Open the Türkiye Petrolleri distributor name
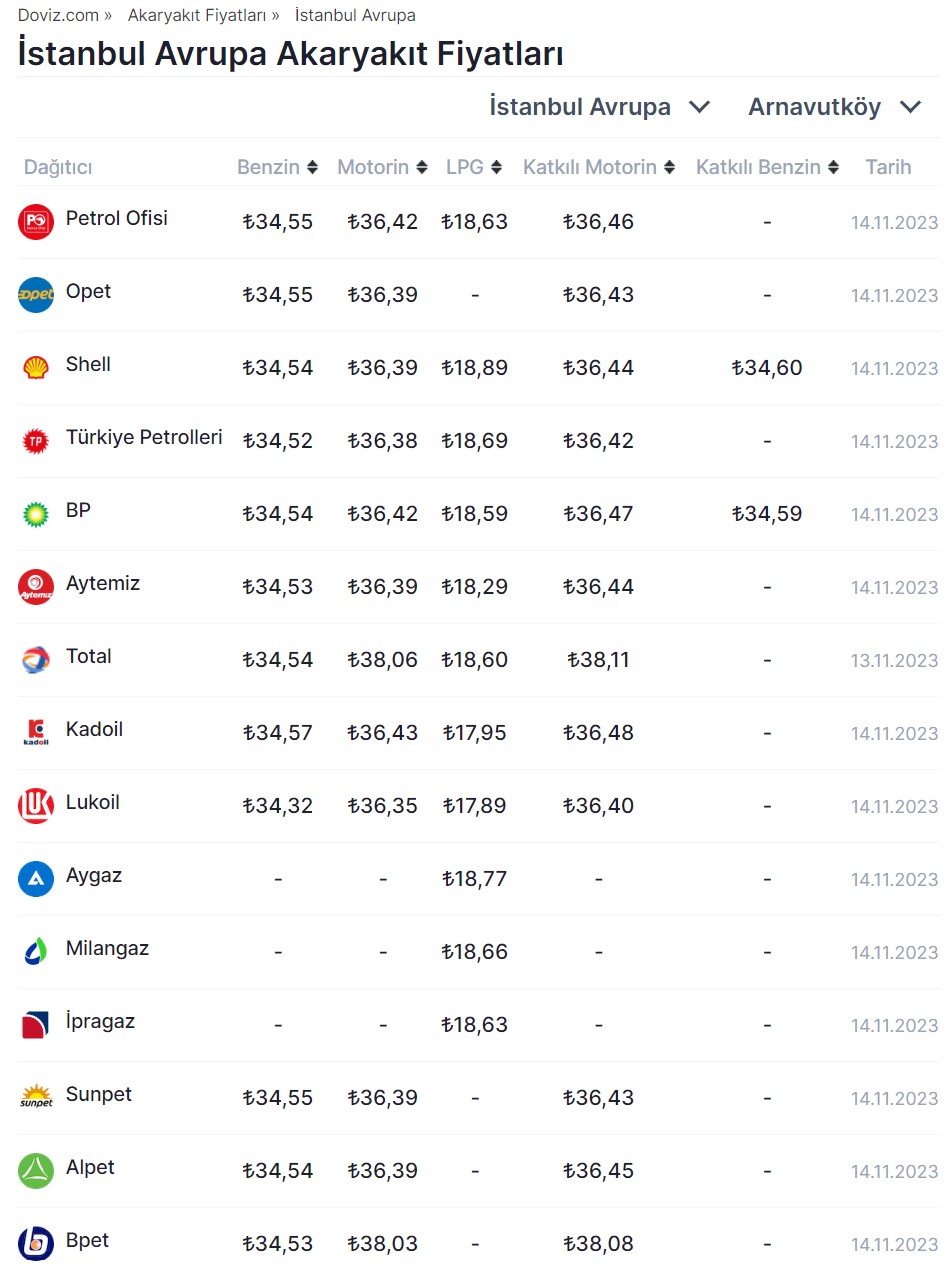This screenshot has width=949, height=1264. tap(144, 437)
